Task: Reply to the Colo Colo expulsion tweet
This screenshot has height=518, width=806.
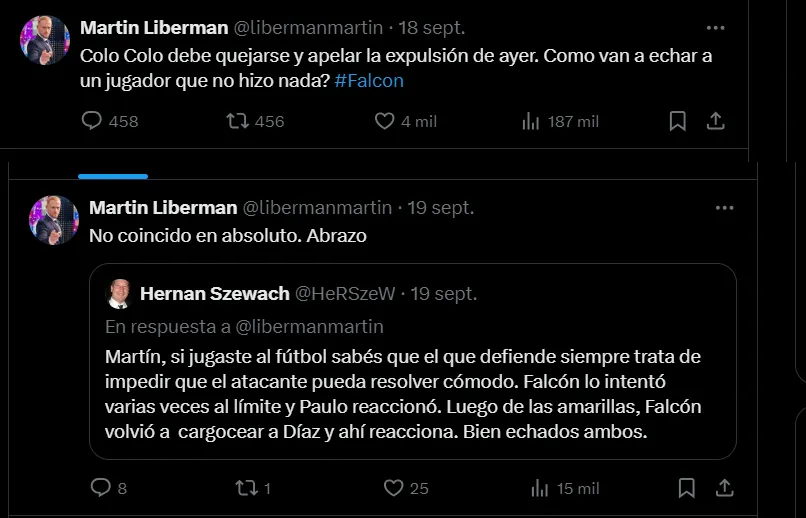Action: (x=92, y=121)
